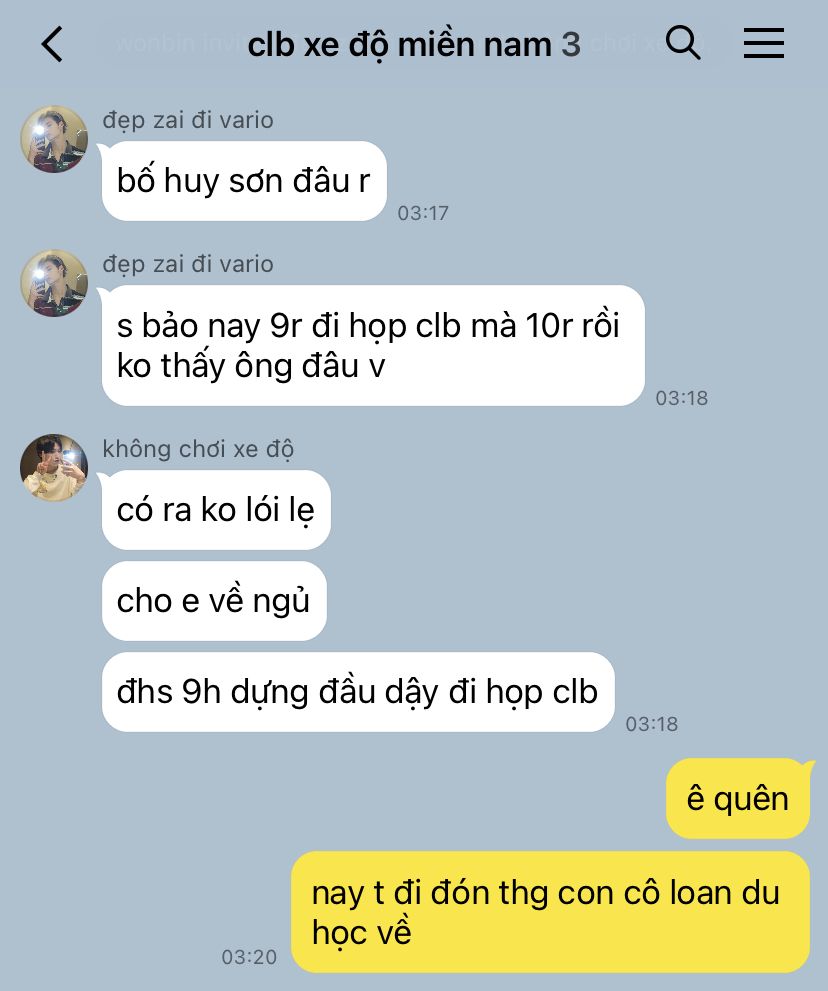828x991 pixels.
Task: Tap second sender name đẹp zai đi vario
Action: point(188,264)
